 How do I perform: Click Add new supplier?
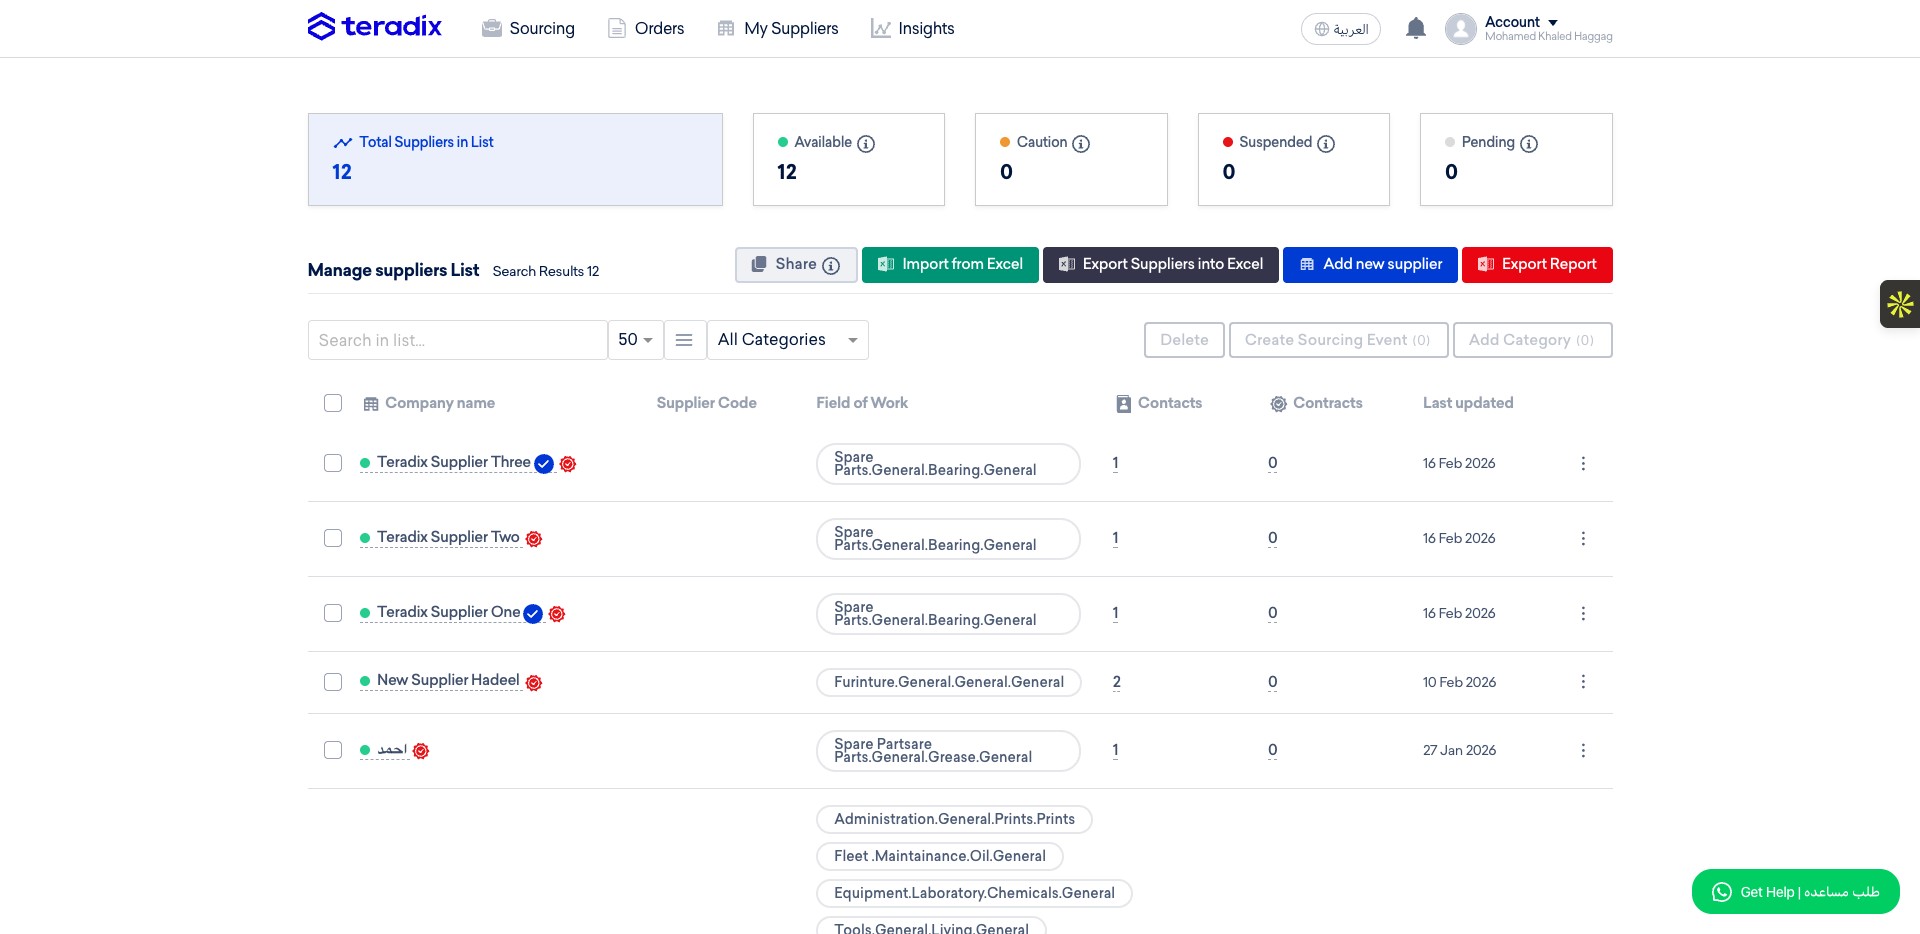point(1370,265)
